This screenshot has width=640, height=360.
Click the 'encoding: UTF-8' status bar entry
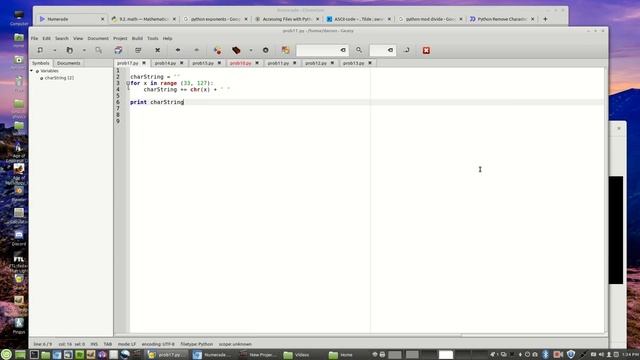tap(158, 344)
